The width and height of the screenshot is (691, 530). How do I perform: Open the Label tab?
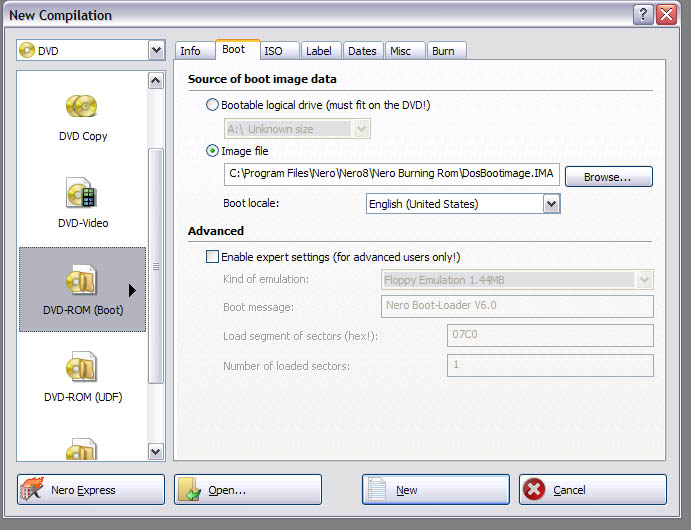(x=322, y=51)
